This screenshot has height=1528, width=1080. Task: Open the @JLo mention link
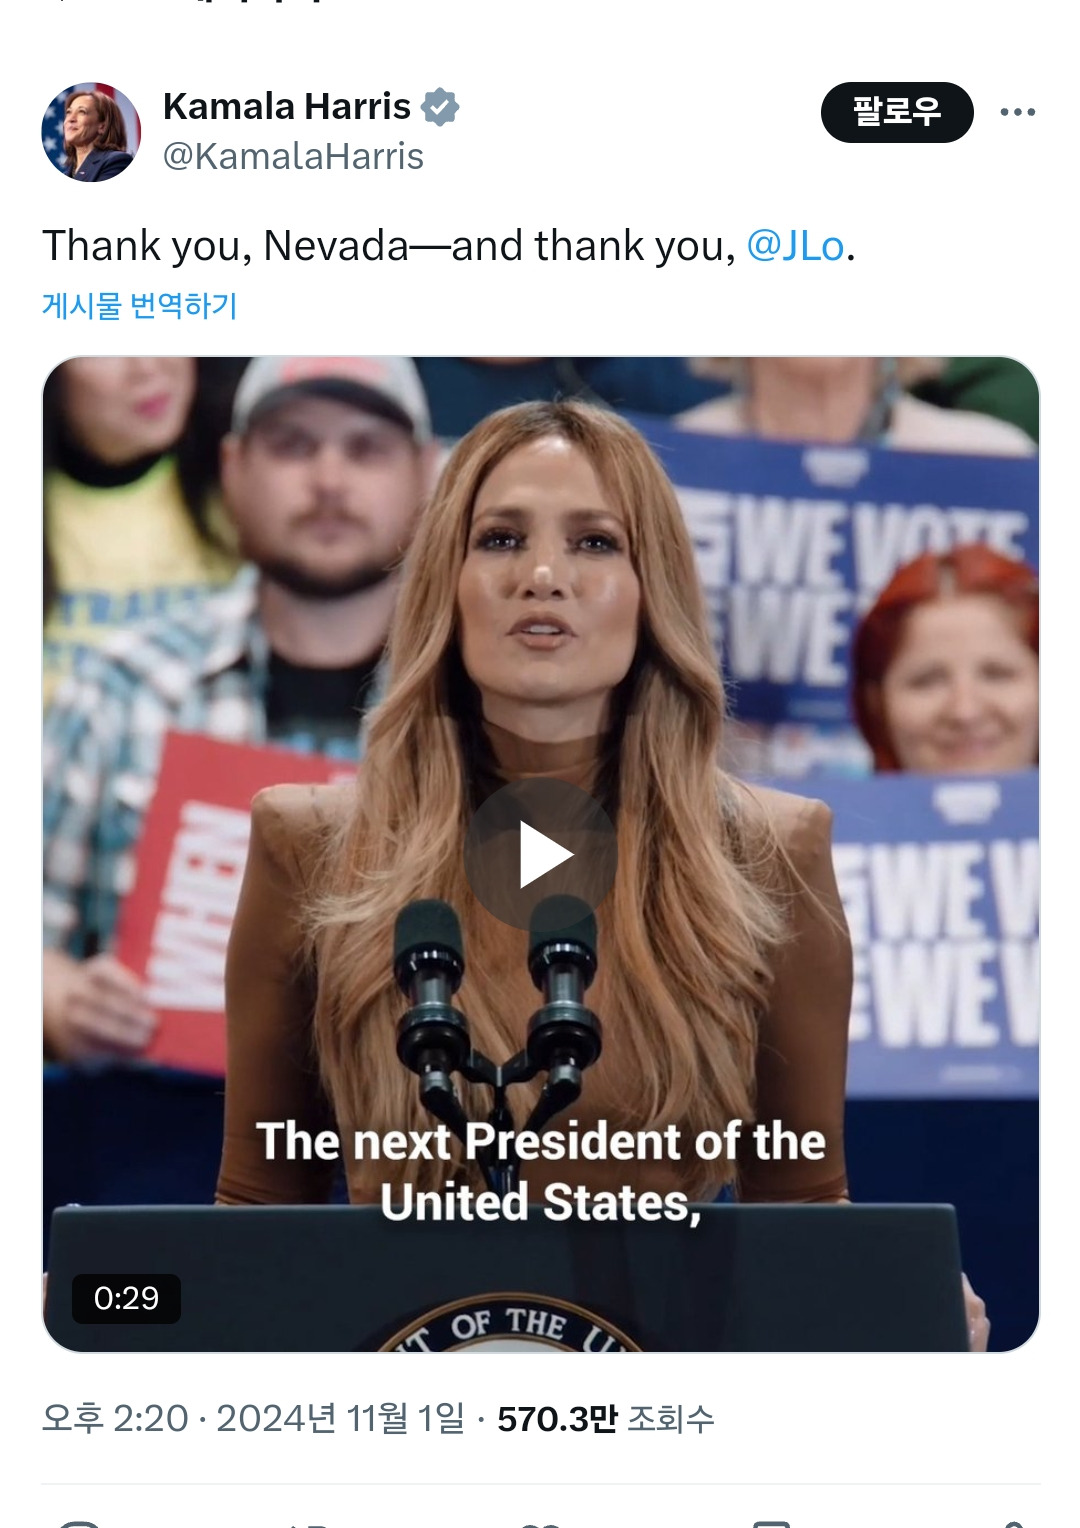(x=795, y=246)
